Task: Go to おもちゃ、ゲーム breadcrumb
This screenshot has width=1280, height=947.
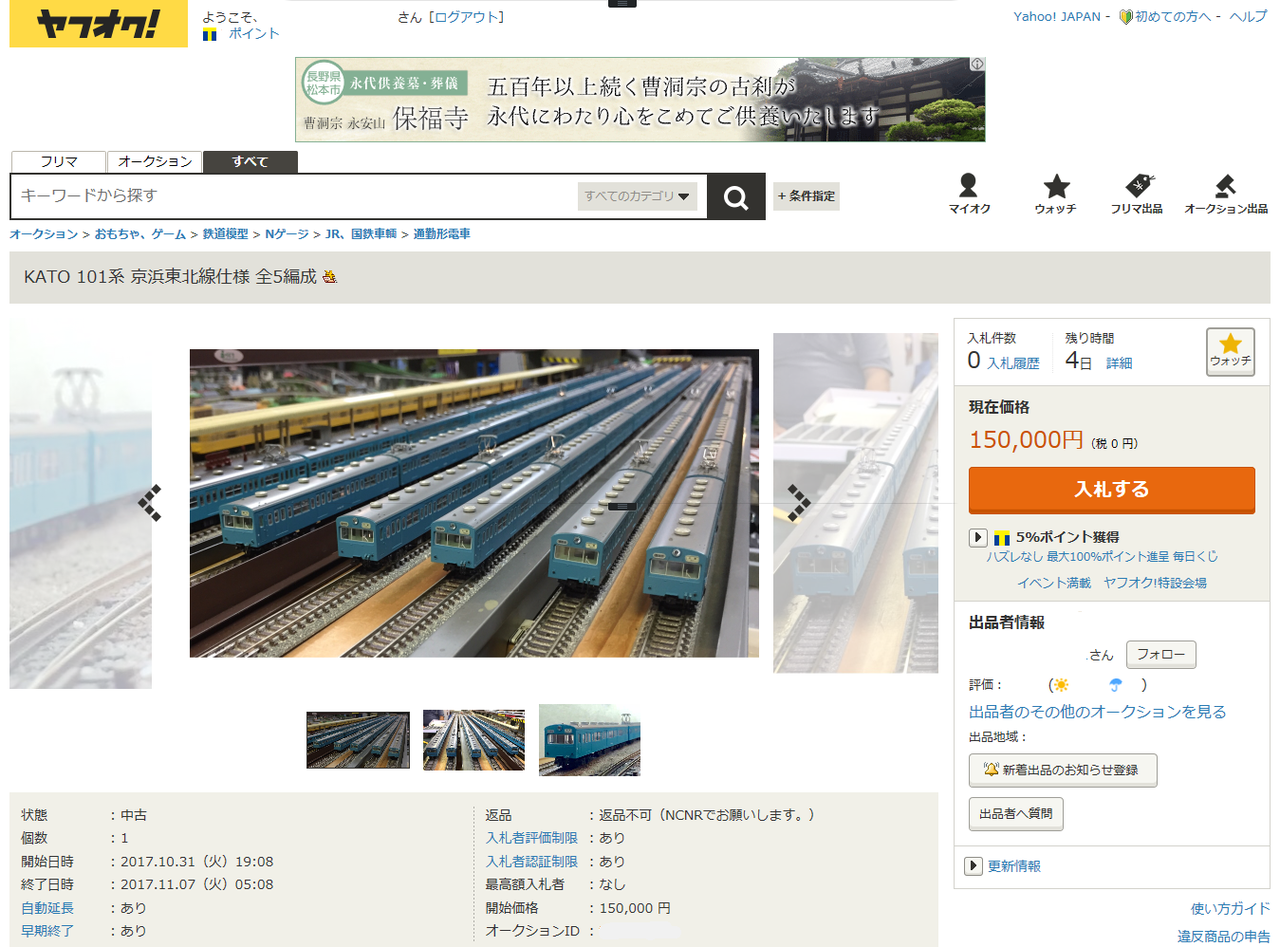Action: coord(140,234)
